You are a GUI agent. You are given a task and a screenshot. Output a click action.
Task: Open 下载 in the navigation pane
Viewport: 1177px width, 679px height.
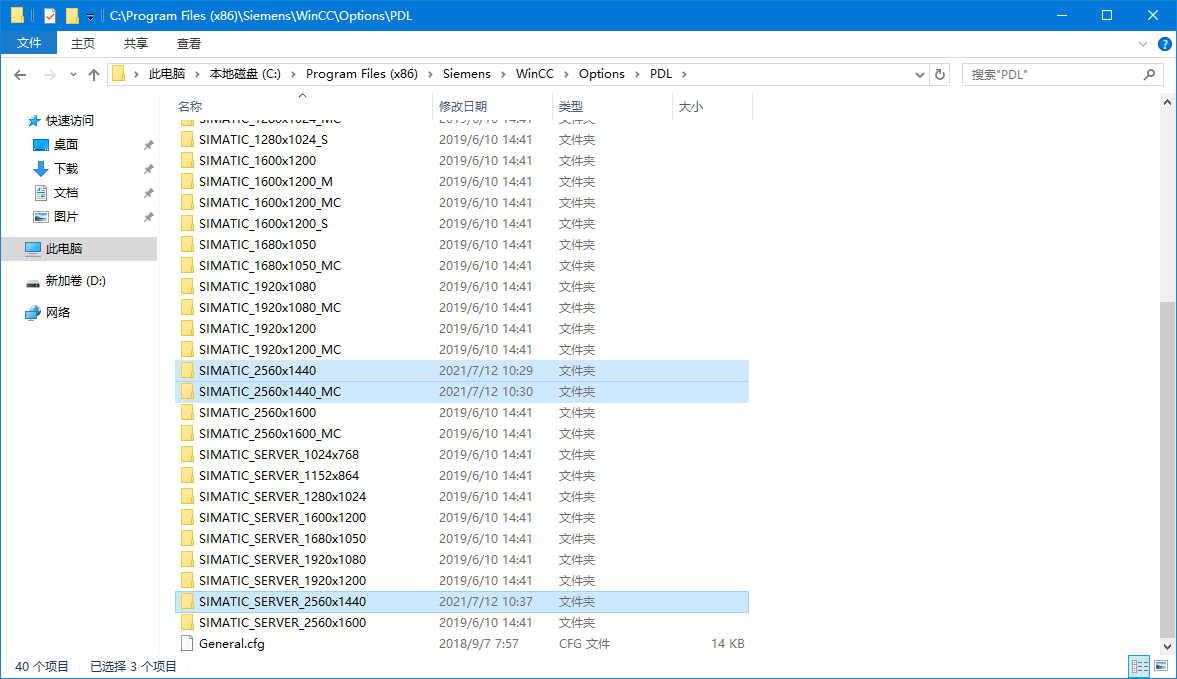point(65,168)
